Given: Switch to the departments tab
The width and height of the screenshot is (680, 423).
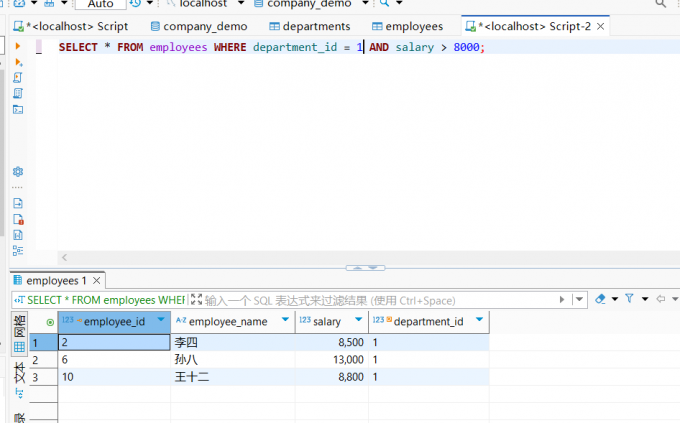Looking at the screenshot, I should click(310, 26).
